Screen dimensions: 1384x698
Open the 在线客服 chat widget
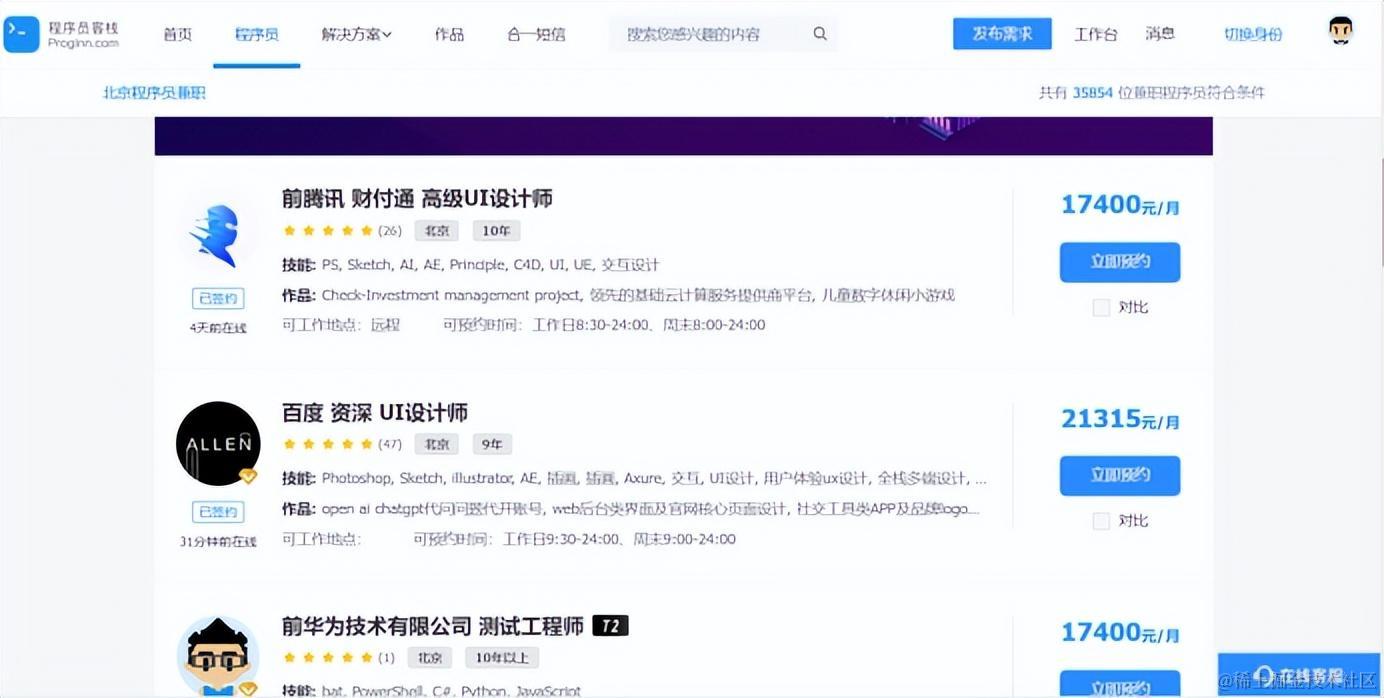point(1300,675)
